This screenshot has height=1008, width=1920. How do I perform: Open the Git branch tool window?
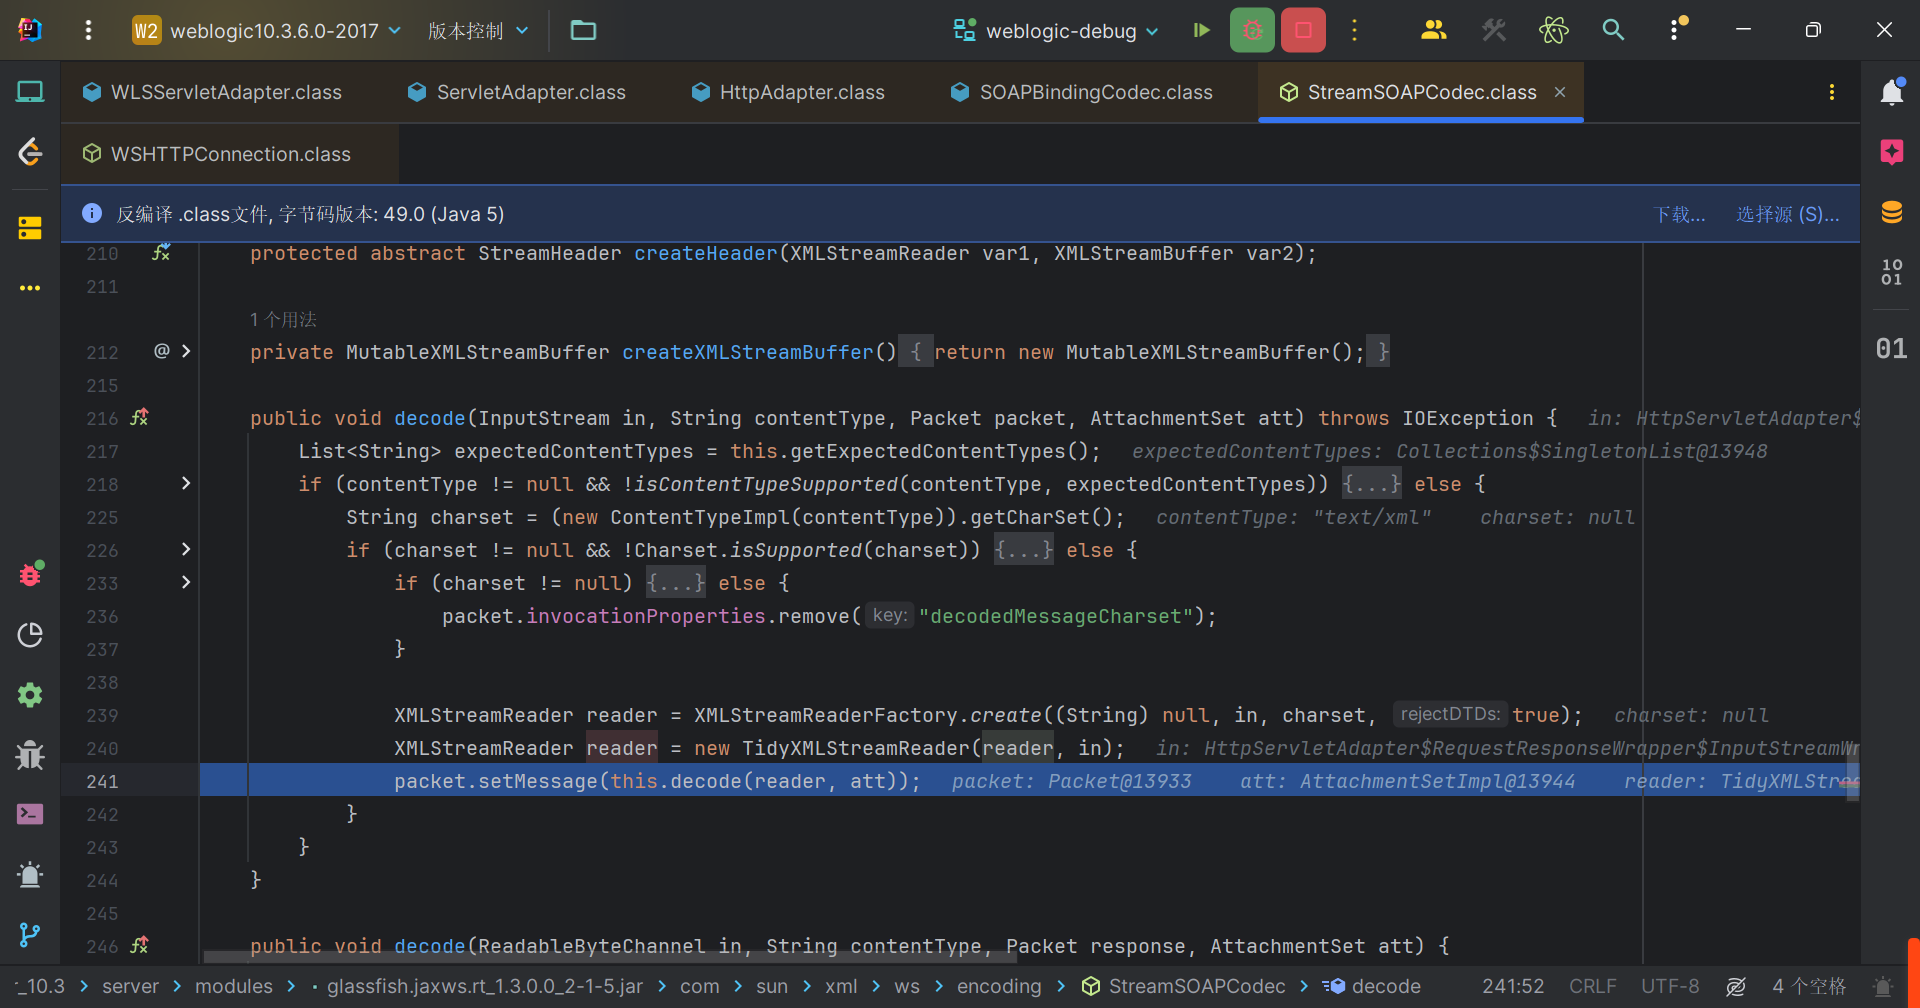[x=30, y=935]
